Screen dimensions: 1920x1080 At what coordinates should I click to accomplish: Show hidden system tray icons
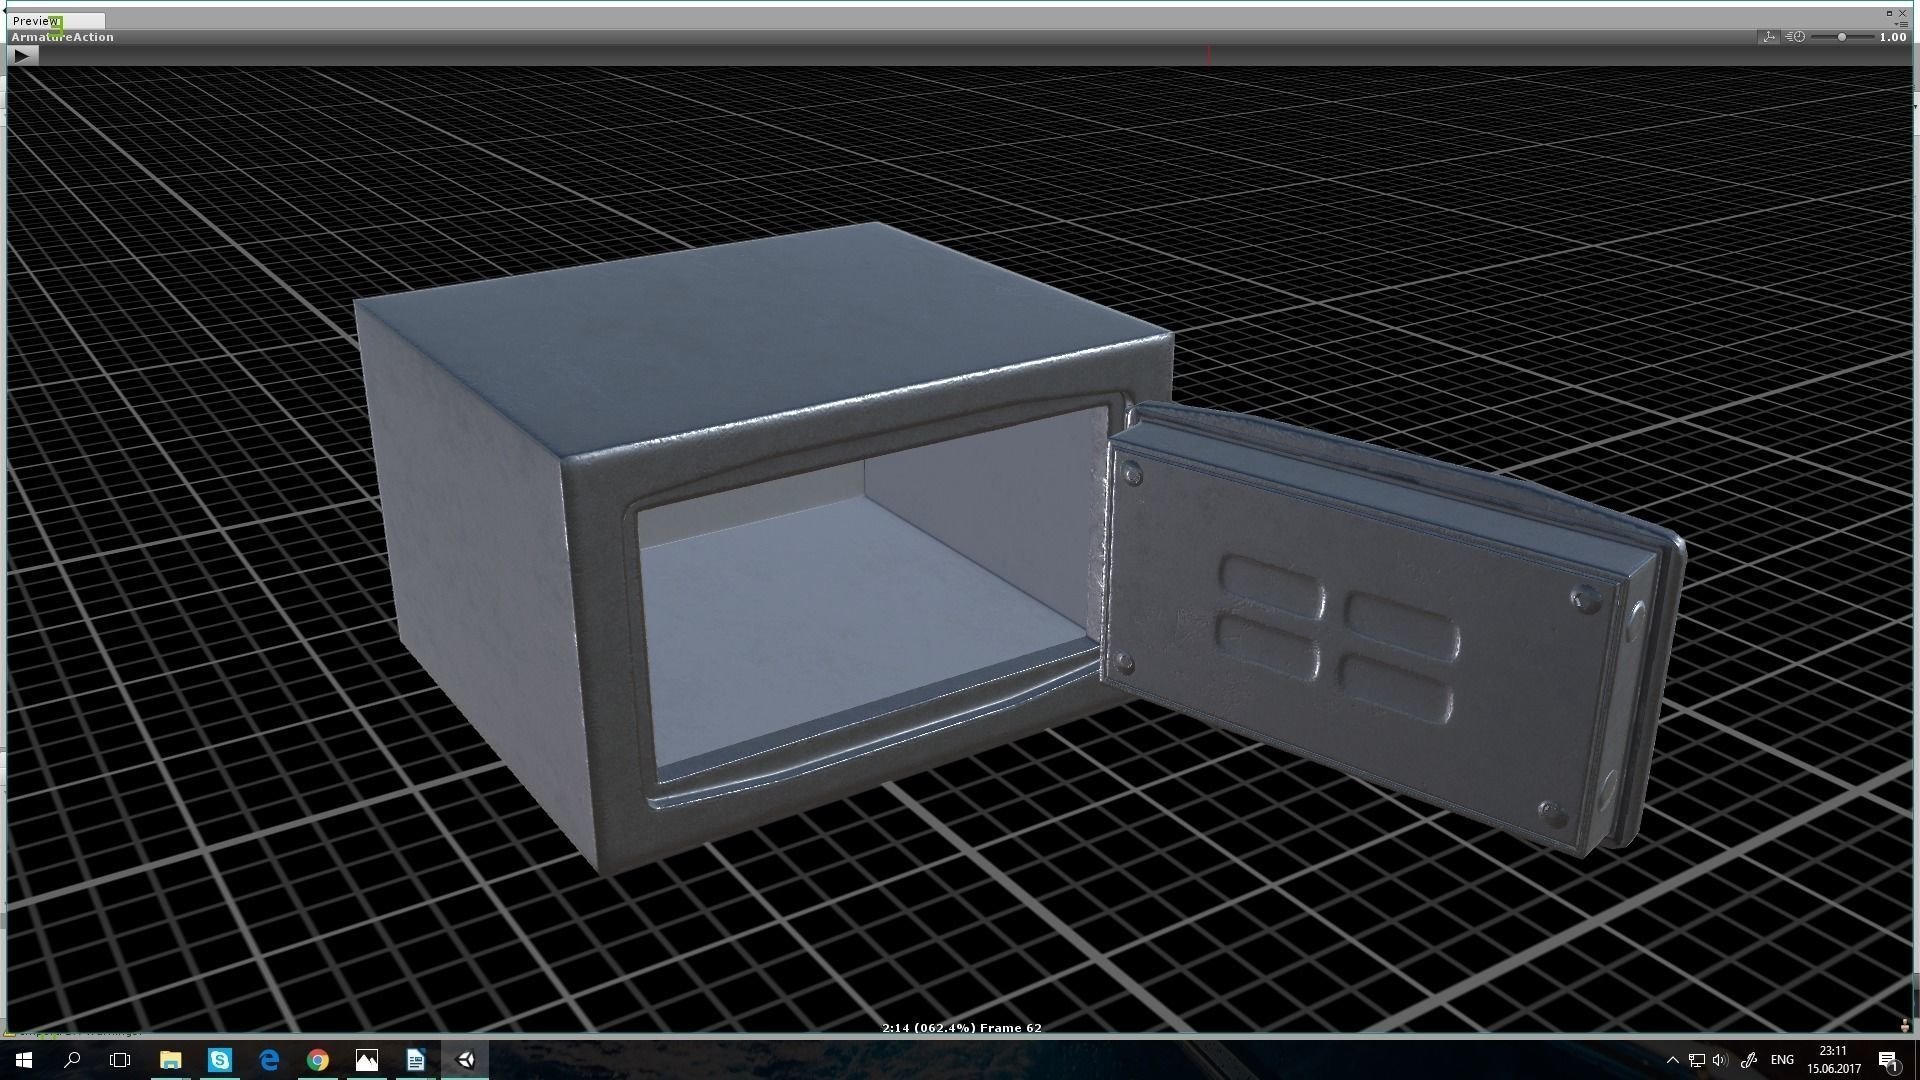pos(1672,1060)
